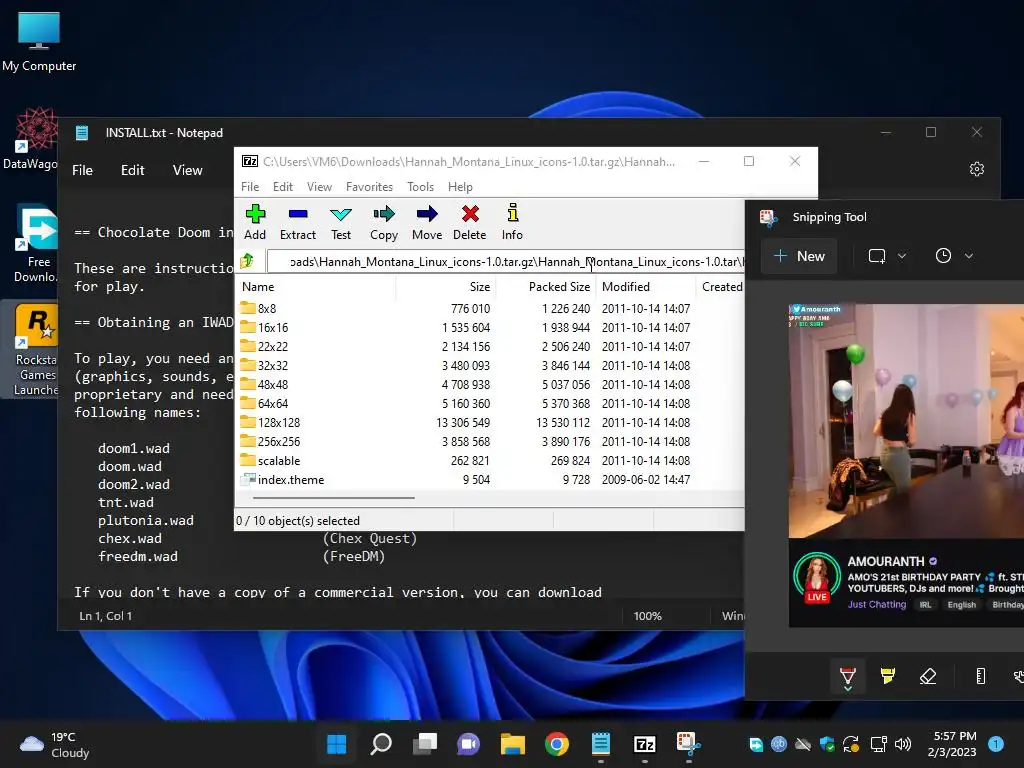1024x768 pixels.
Task: Toggle the ruler tool in Snipping Tool
Action: click(x=980, y=676)
